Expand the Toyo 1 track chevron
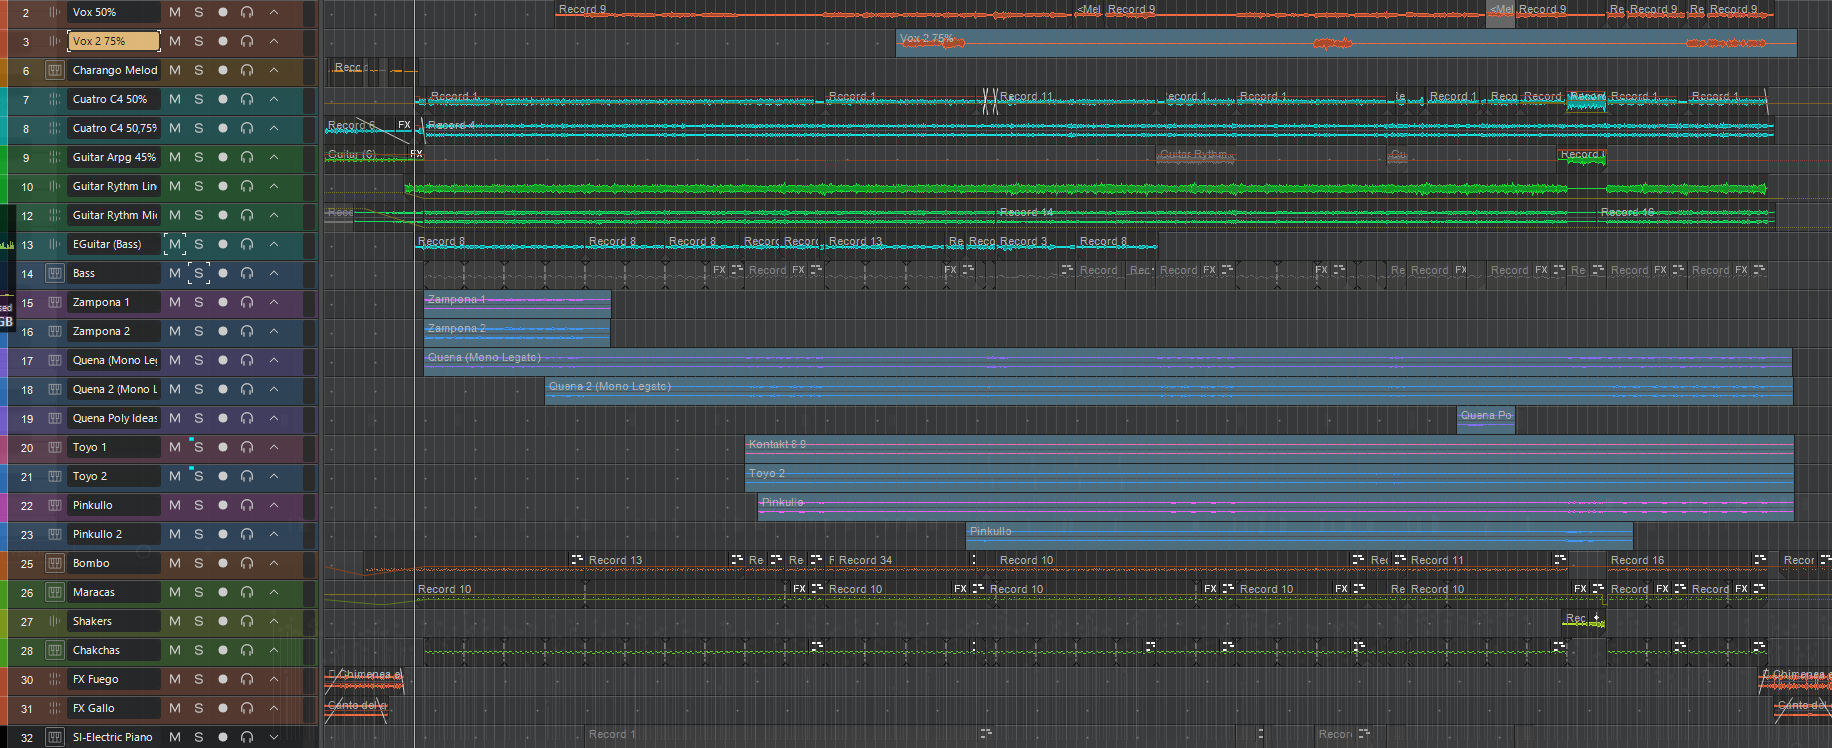The width and height of the screenshot is (1832, 748). (274, 447)
